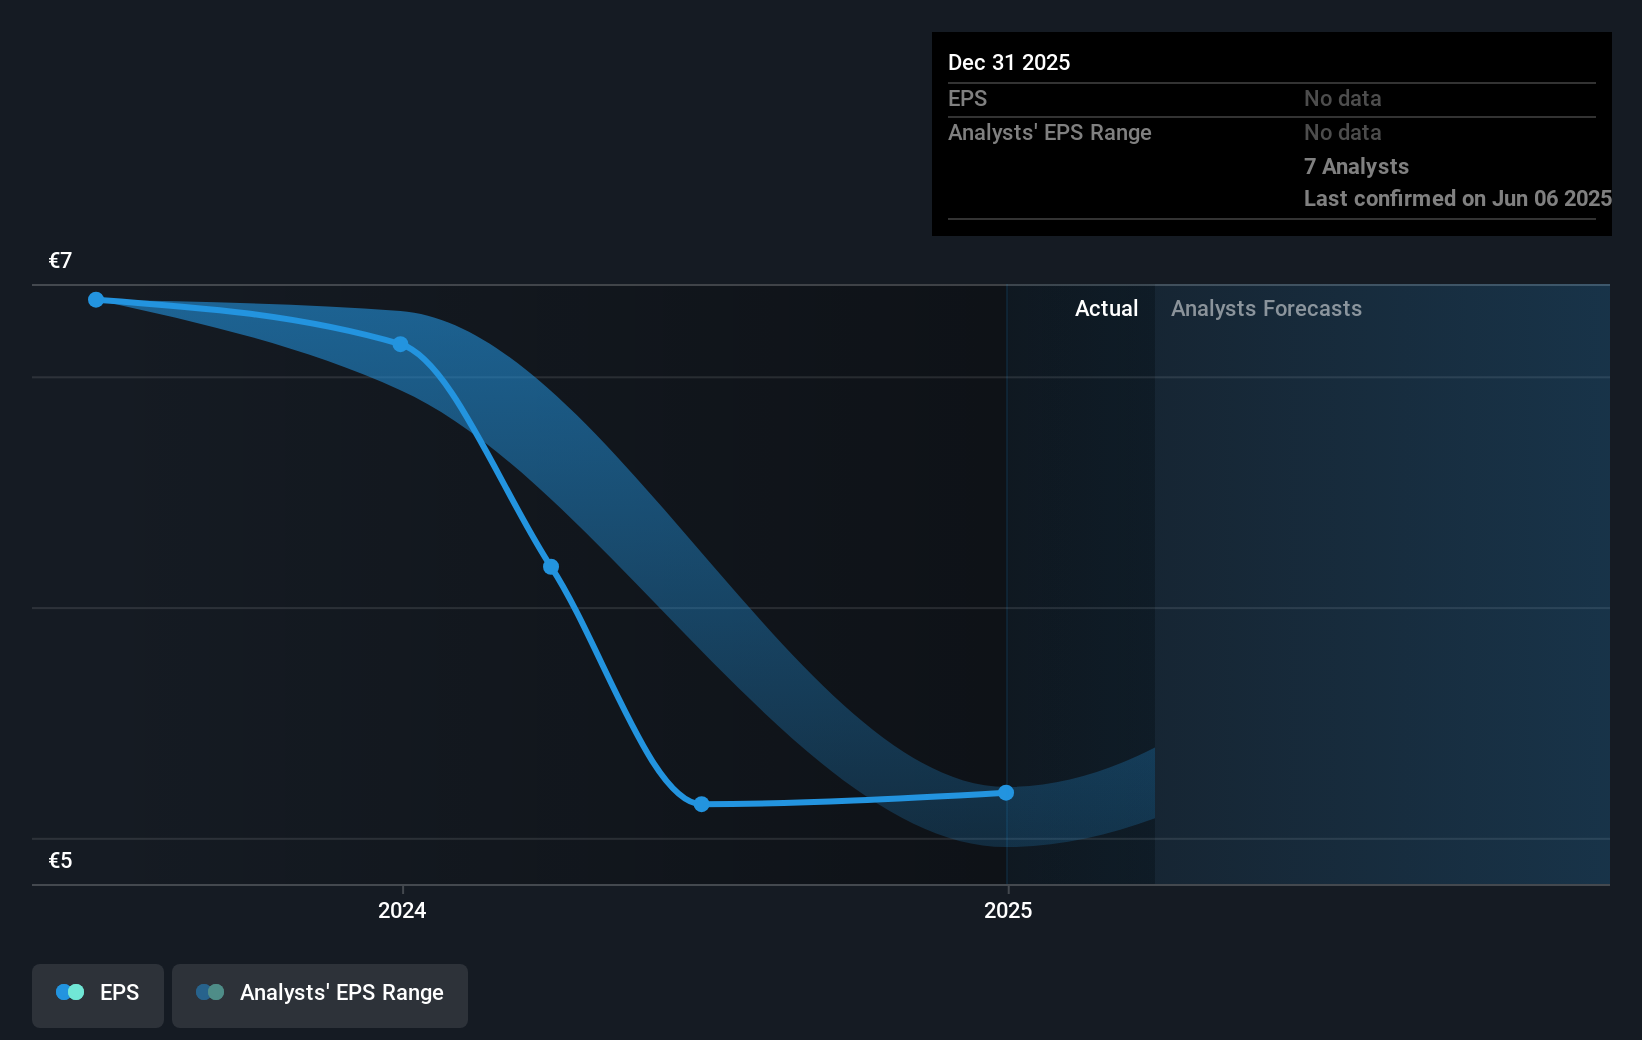
Task: Select the lowest EPS data point on the line
Action: click(702, 804)
